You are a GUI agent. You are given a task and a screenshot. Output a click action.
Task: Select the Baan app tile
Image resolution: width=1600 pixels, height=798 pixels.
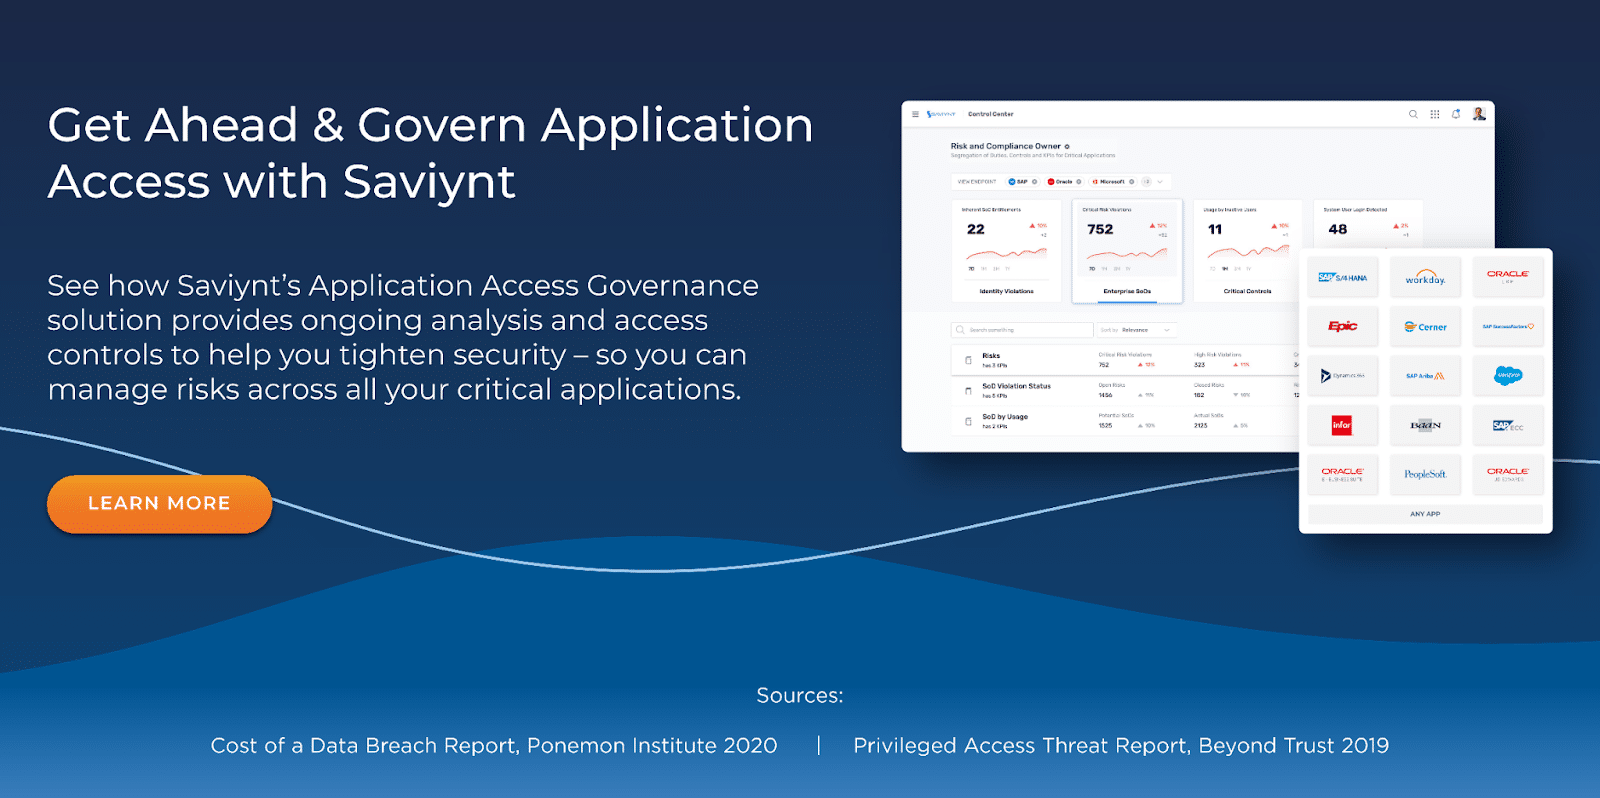pos(1425,425)
